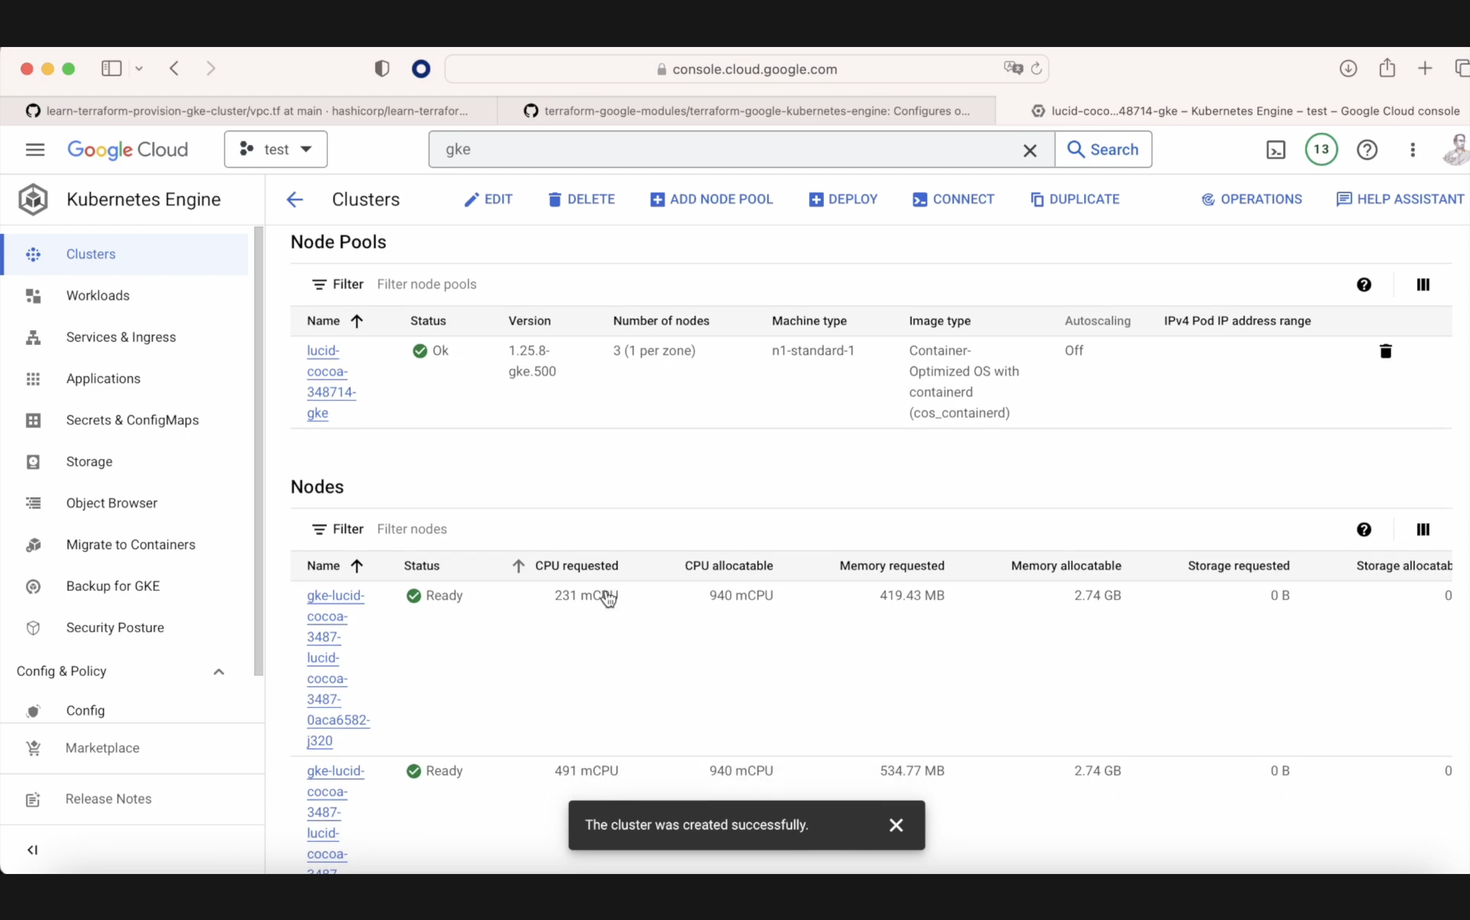The image size is (1470, 920).
Task: Open the Cloud Shell terminal icon
Action: 1276,150
